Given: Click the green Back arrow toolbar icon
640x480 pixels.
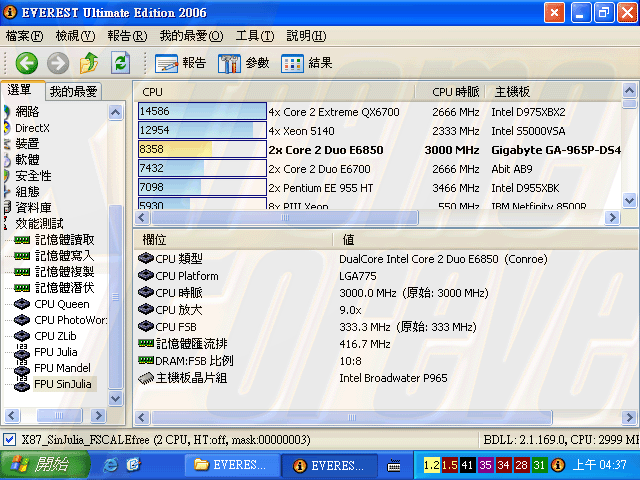Looking at the screenshot, I should (x=26, y=63).
